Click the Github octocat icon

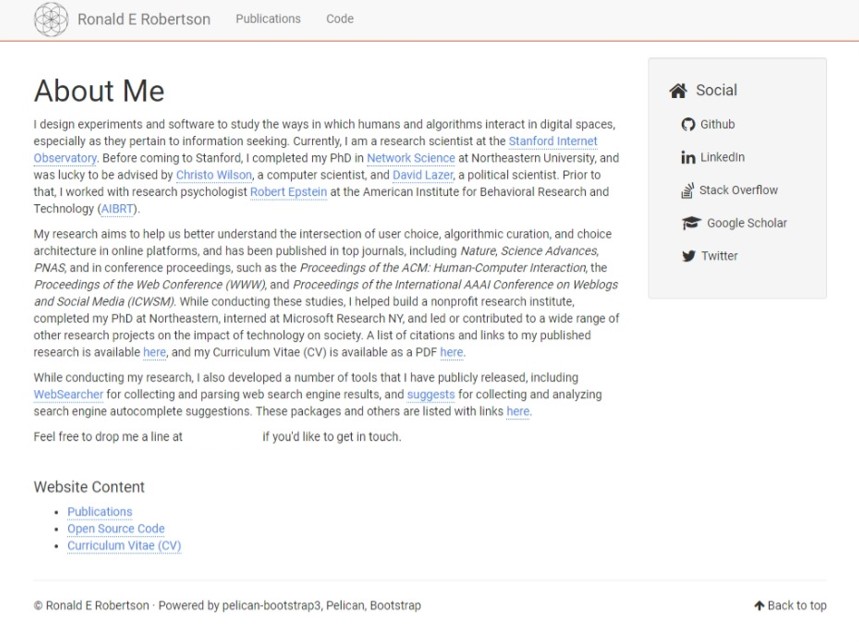(x=688, y=124)
